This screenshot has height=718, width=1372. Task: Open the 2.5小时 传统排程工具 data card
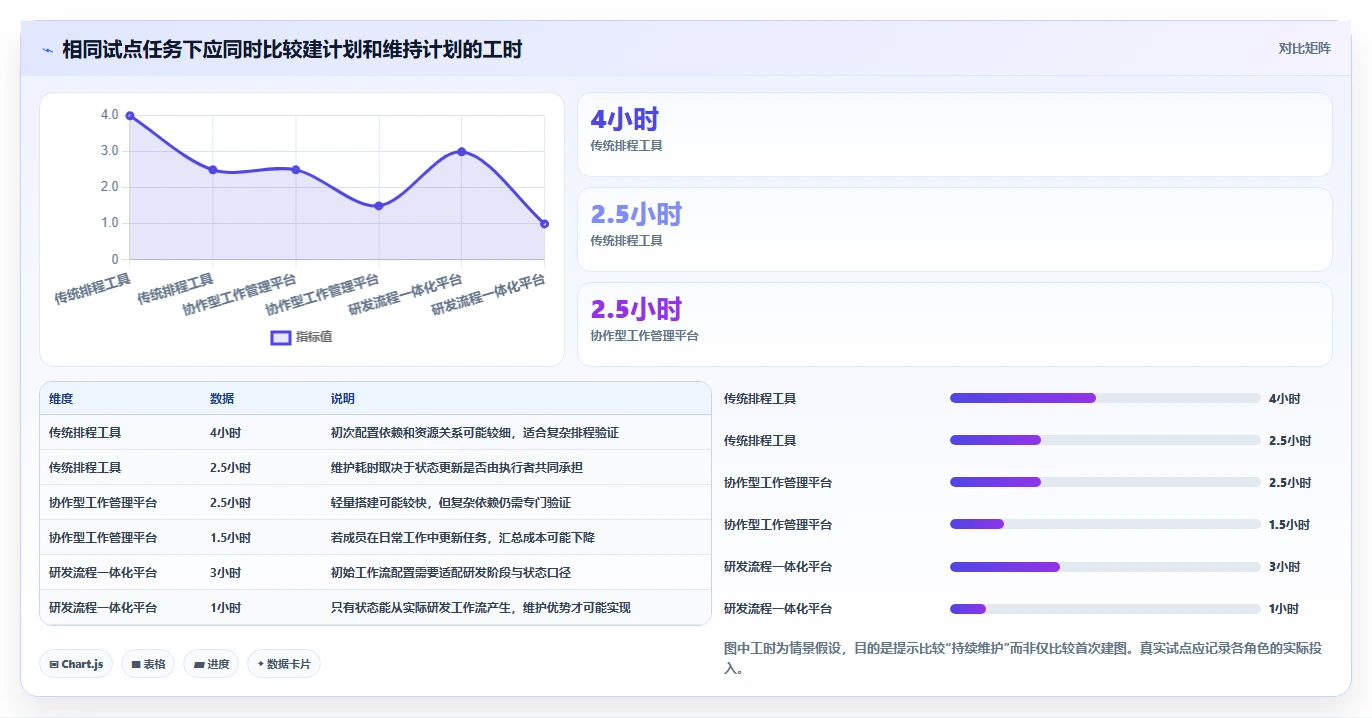pyautogui.click(x=955, y=230)
